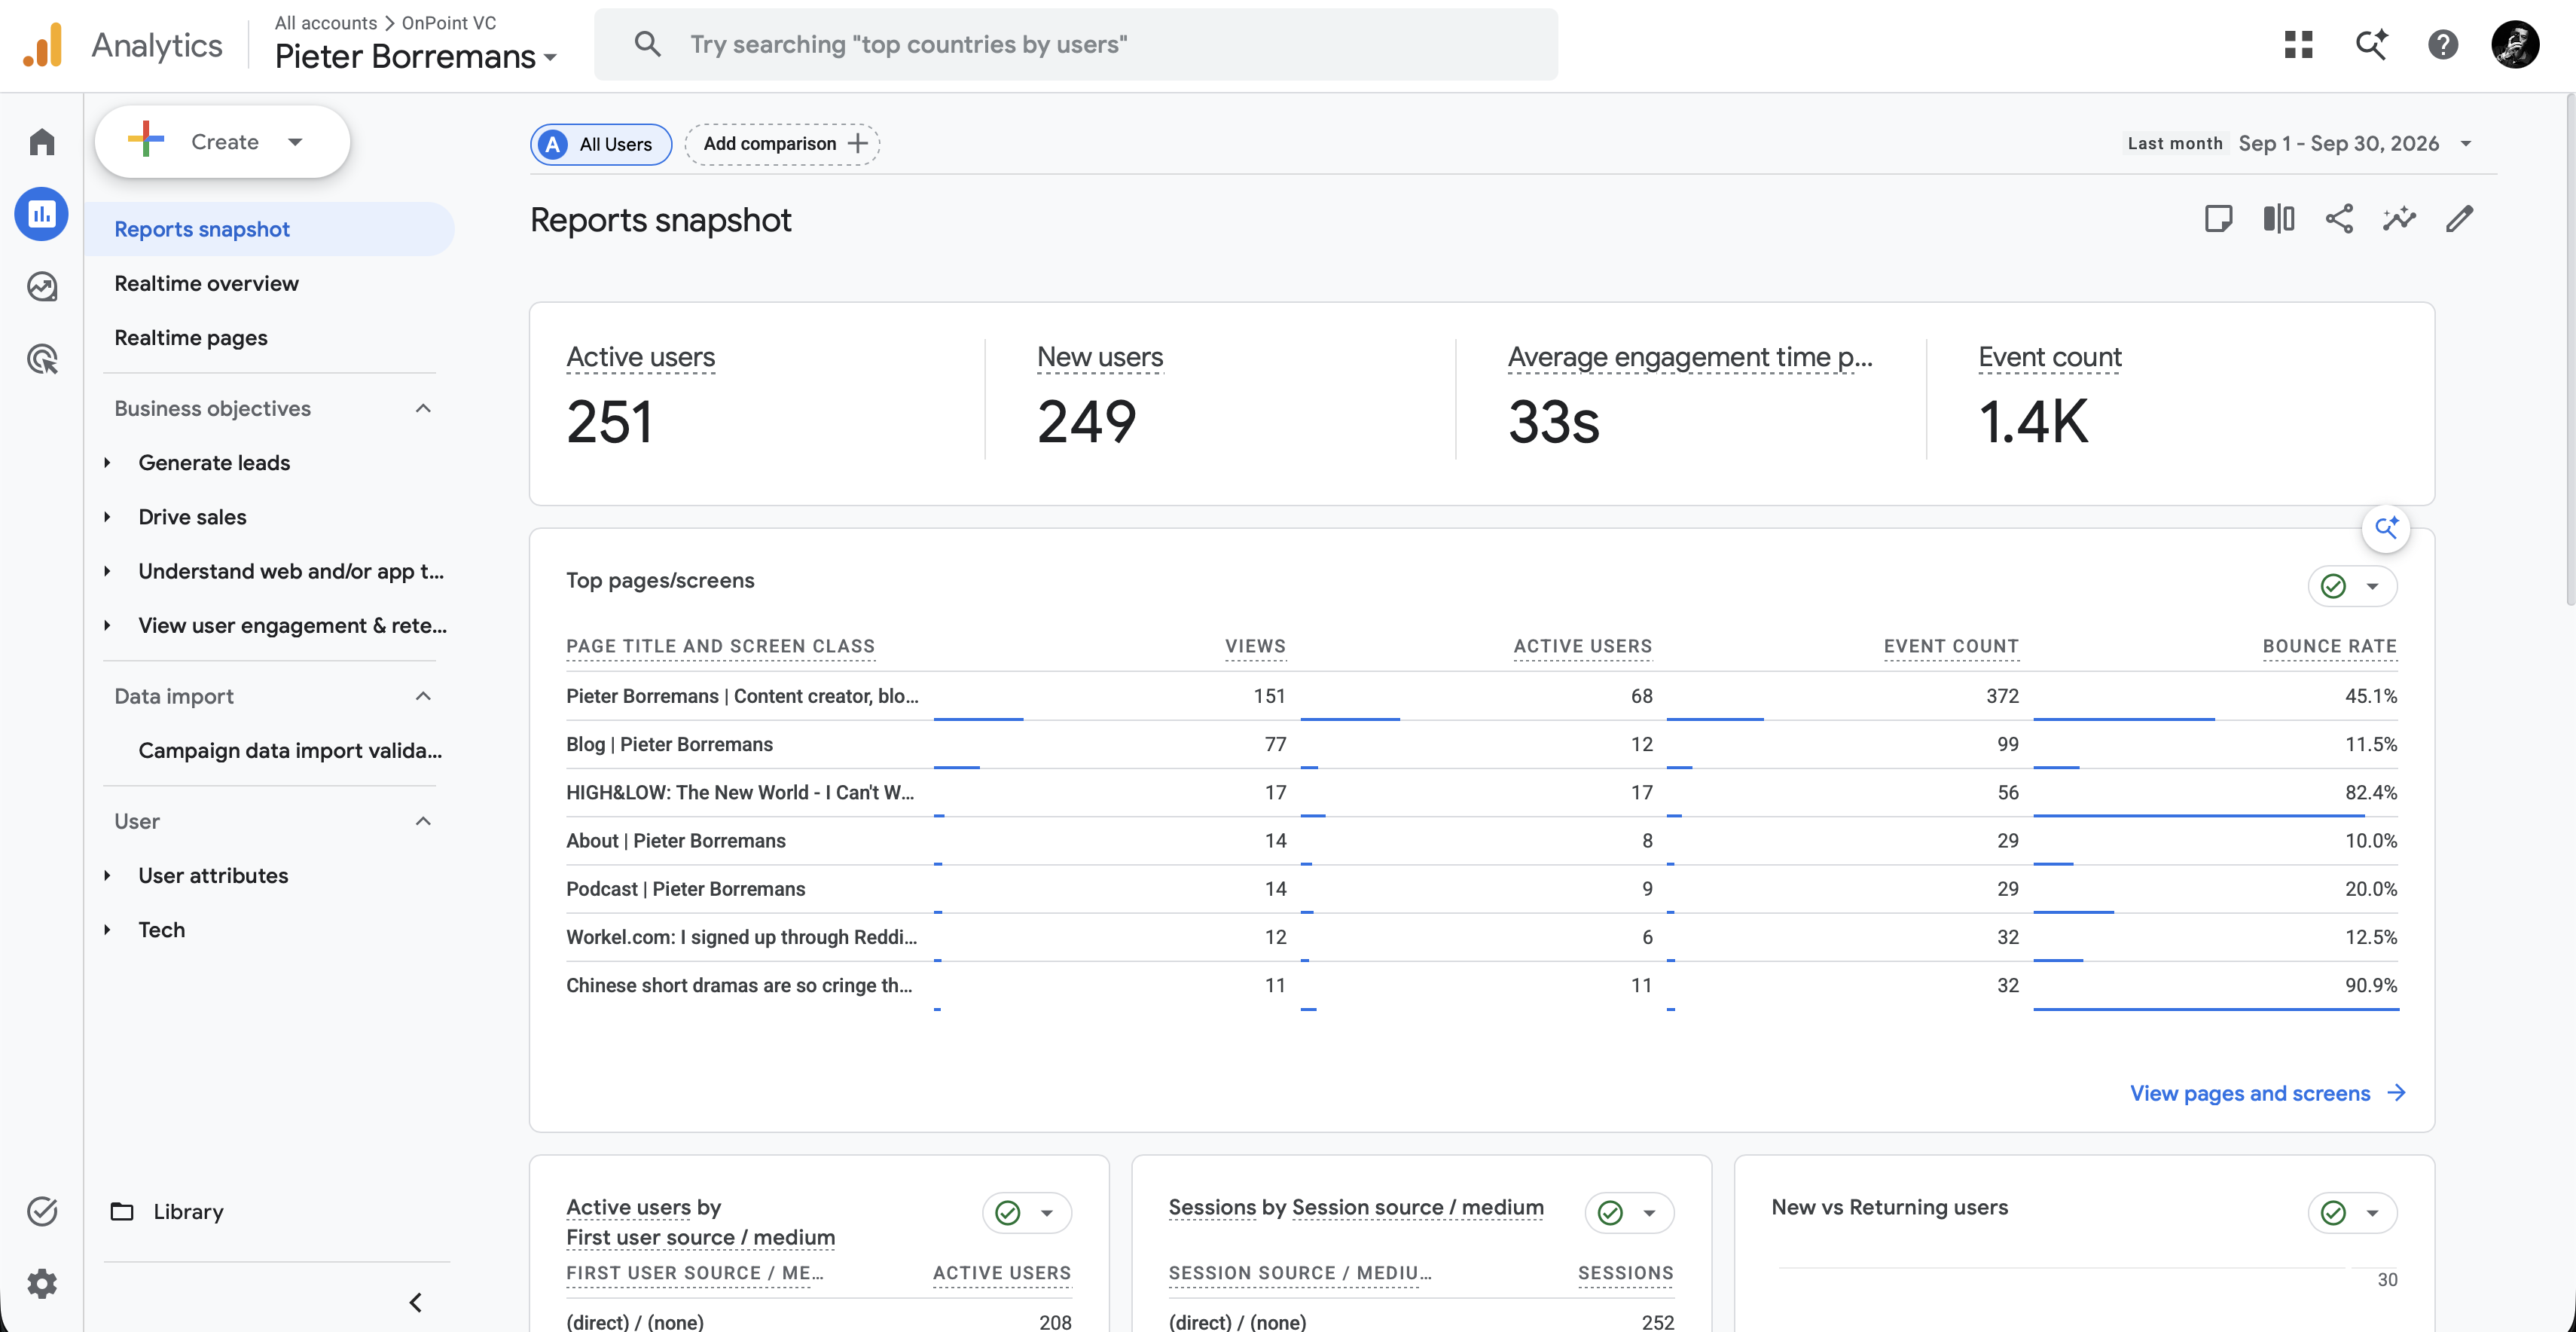Open the account profile avatar
Screen dimensions: 2576x1332
click(x=2515, y=44)
